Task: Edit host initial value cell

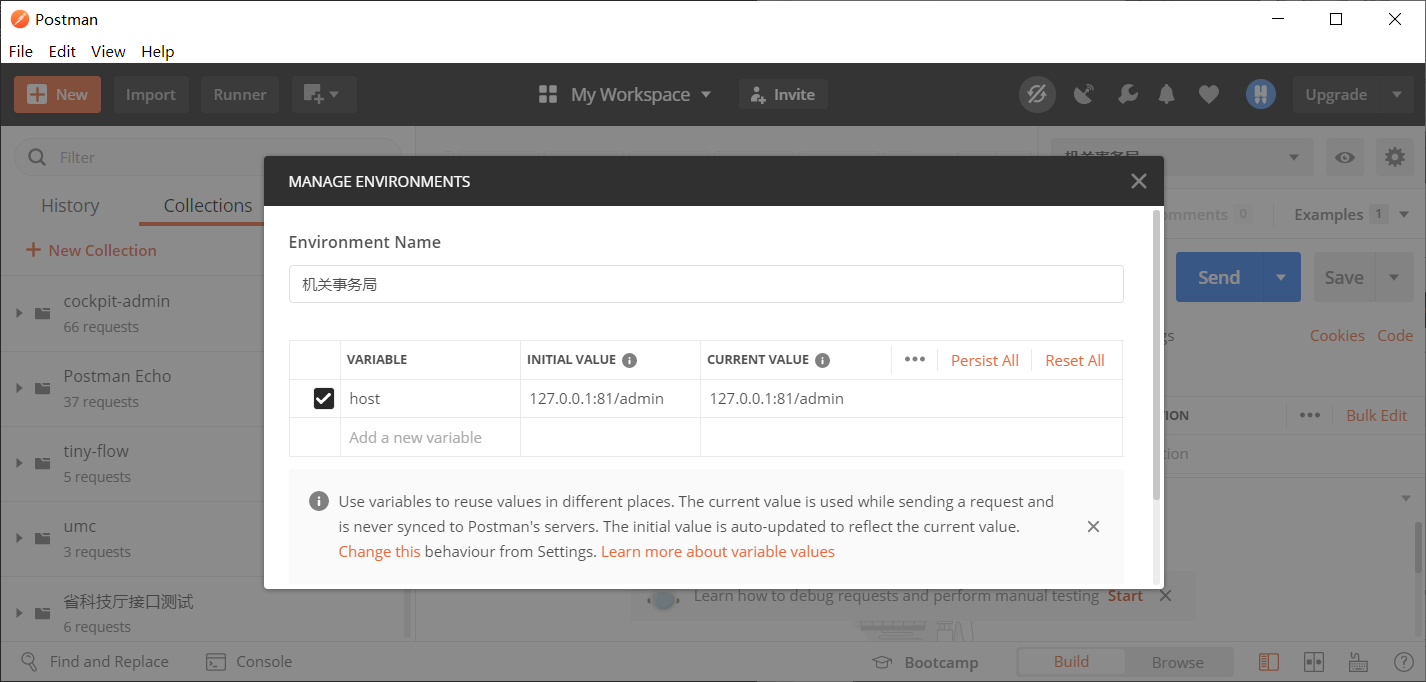Action: pos(610,399)
